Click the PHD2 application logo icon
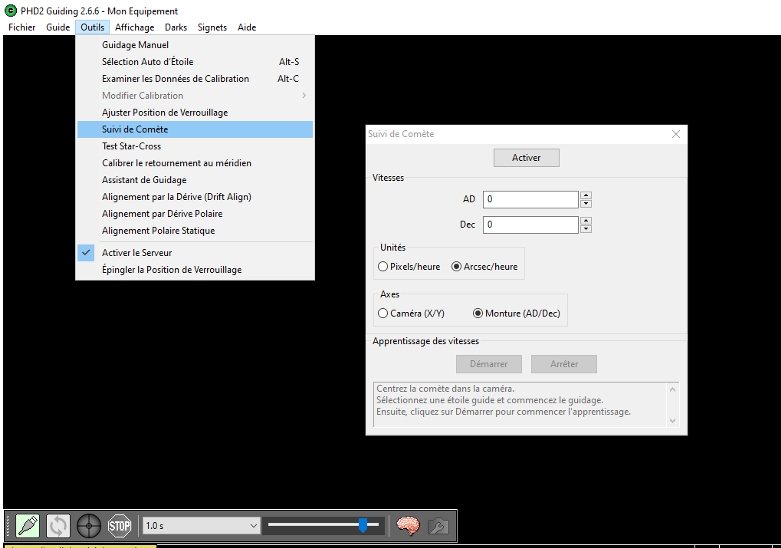 (x=11, y=11)
